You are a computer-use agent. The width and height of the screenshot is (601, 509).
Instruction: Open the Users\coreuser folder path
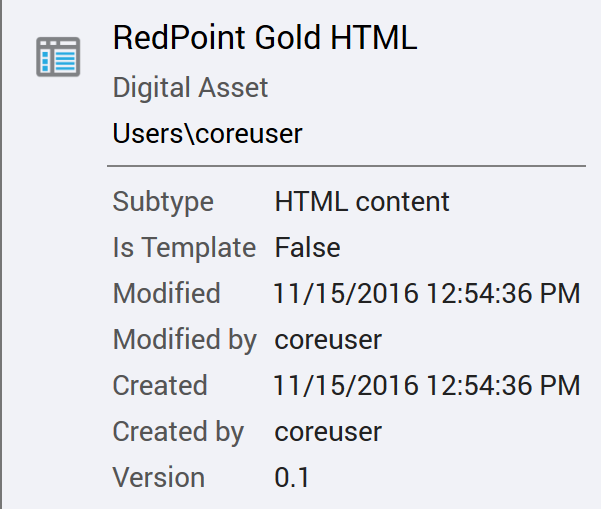(207, 133)
